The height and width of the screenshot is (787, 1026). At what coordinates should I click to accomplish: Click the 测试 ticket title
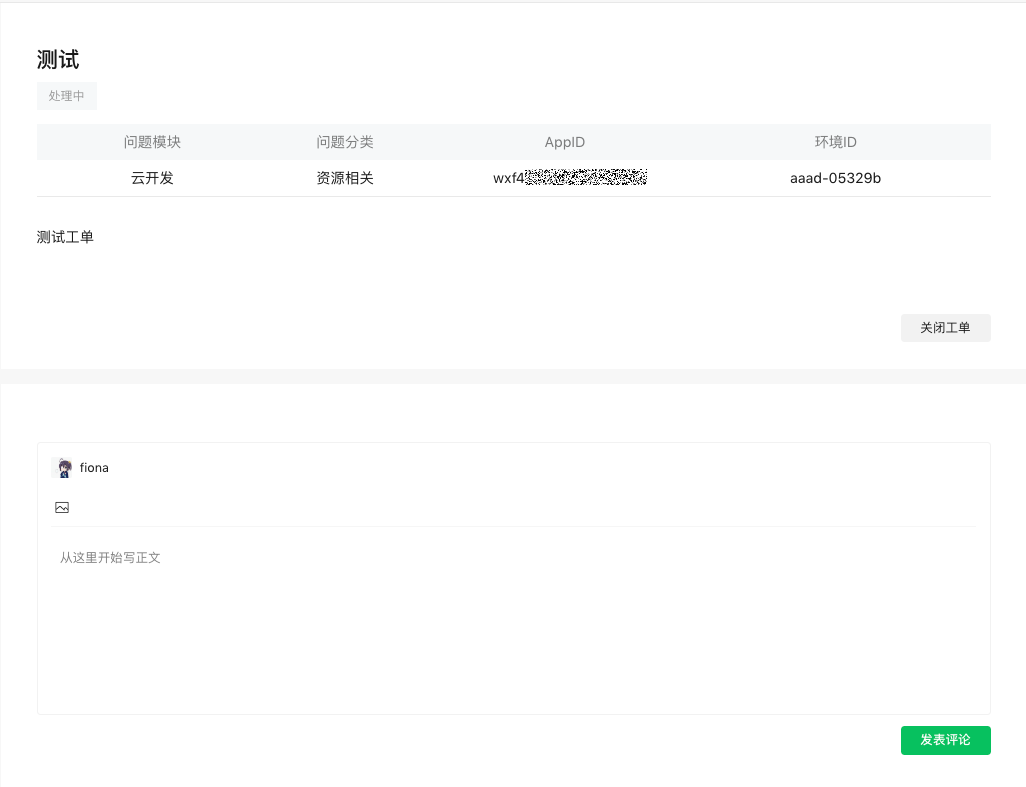pos(58,60)
